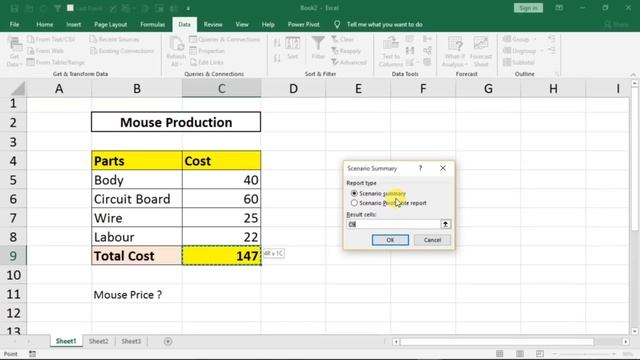Click the help question mark in Scenario Summary
The image size is (640, 360).
[420, 168]
